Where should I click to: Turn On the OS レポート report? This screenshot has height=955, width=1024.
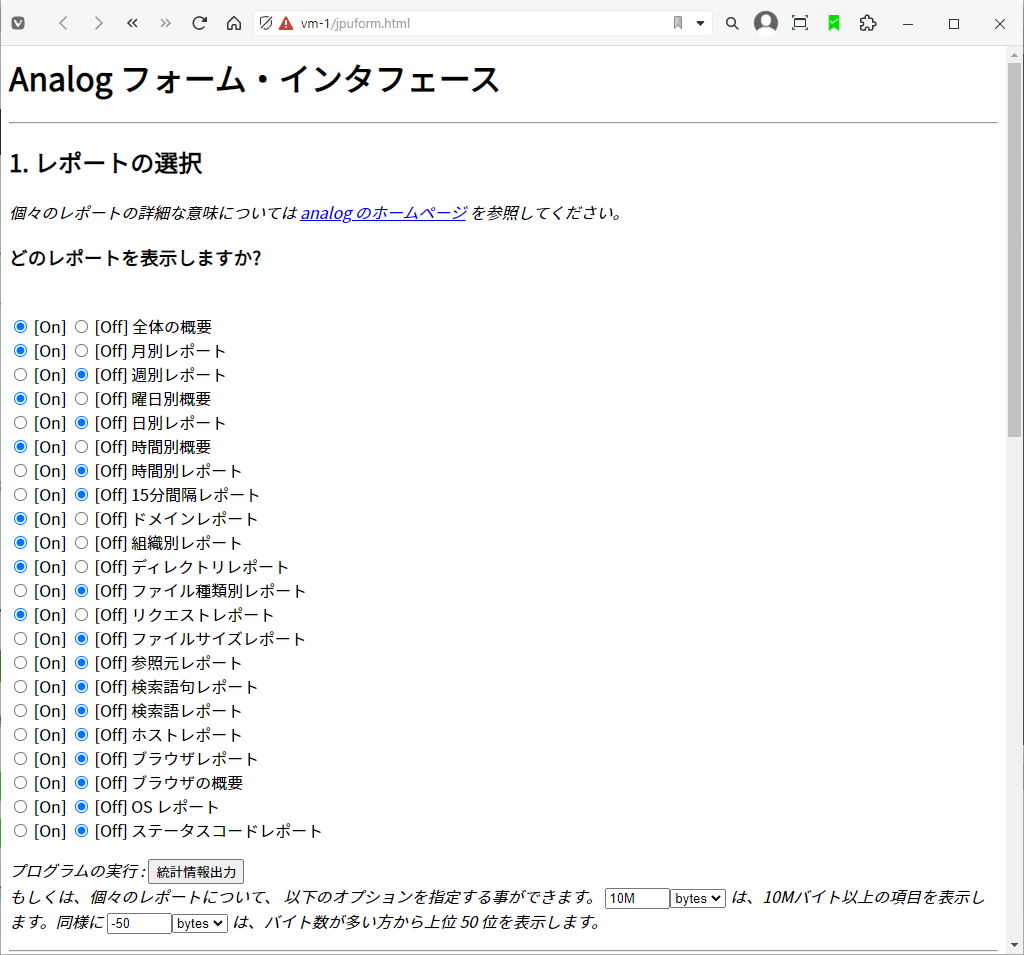[x=20, y=807]
